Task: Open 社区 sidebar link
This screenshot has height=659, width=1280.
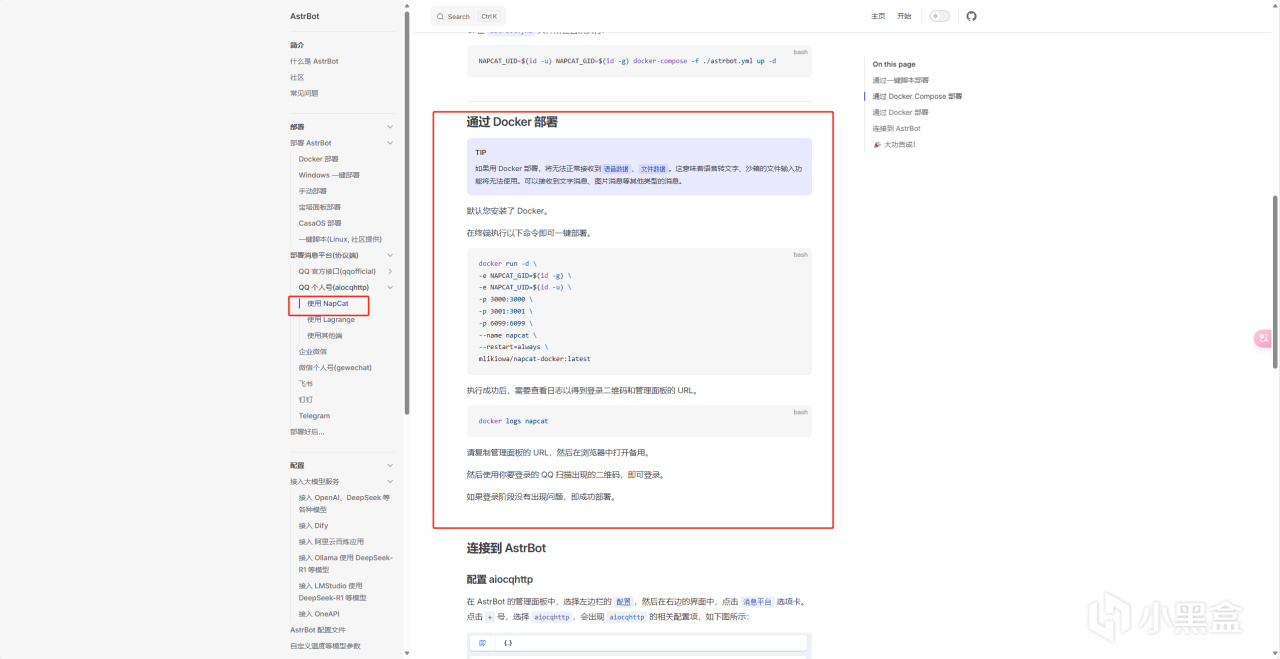Action: pyautogui.click(x=297, y=77)
